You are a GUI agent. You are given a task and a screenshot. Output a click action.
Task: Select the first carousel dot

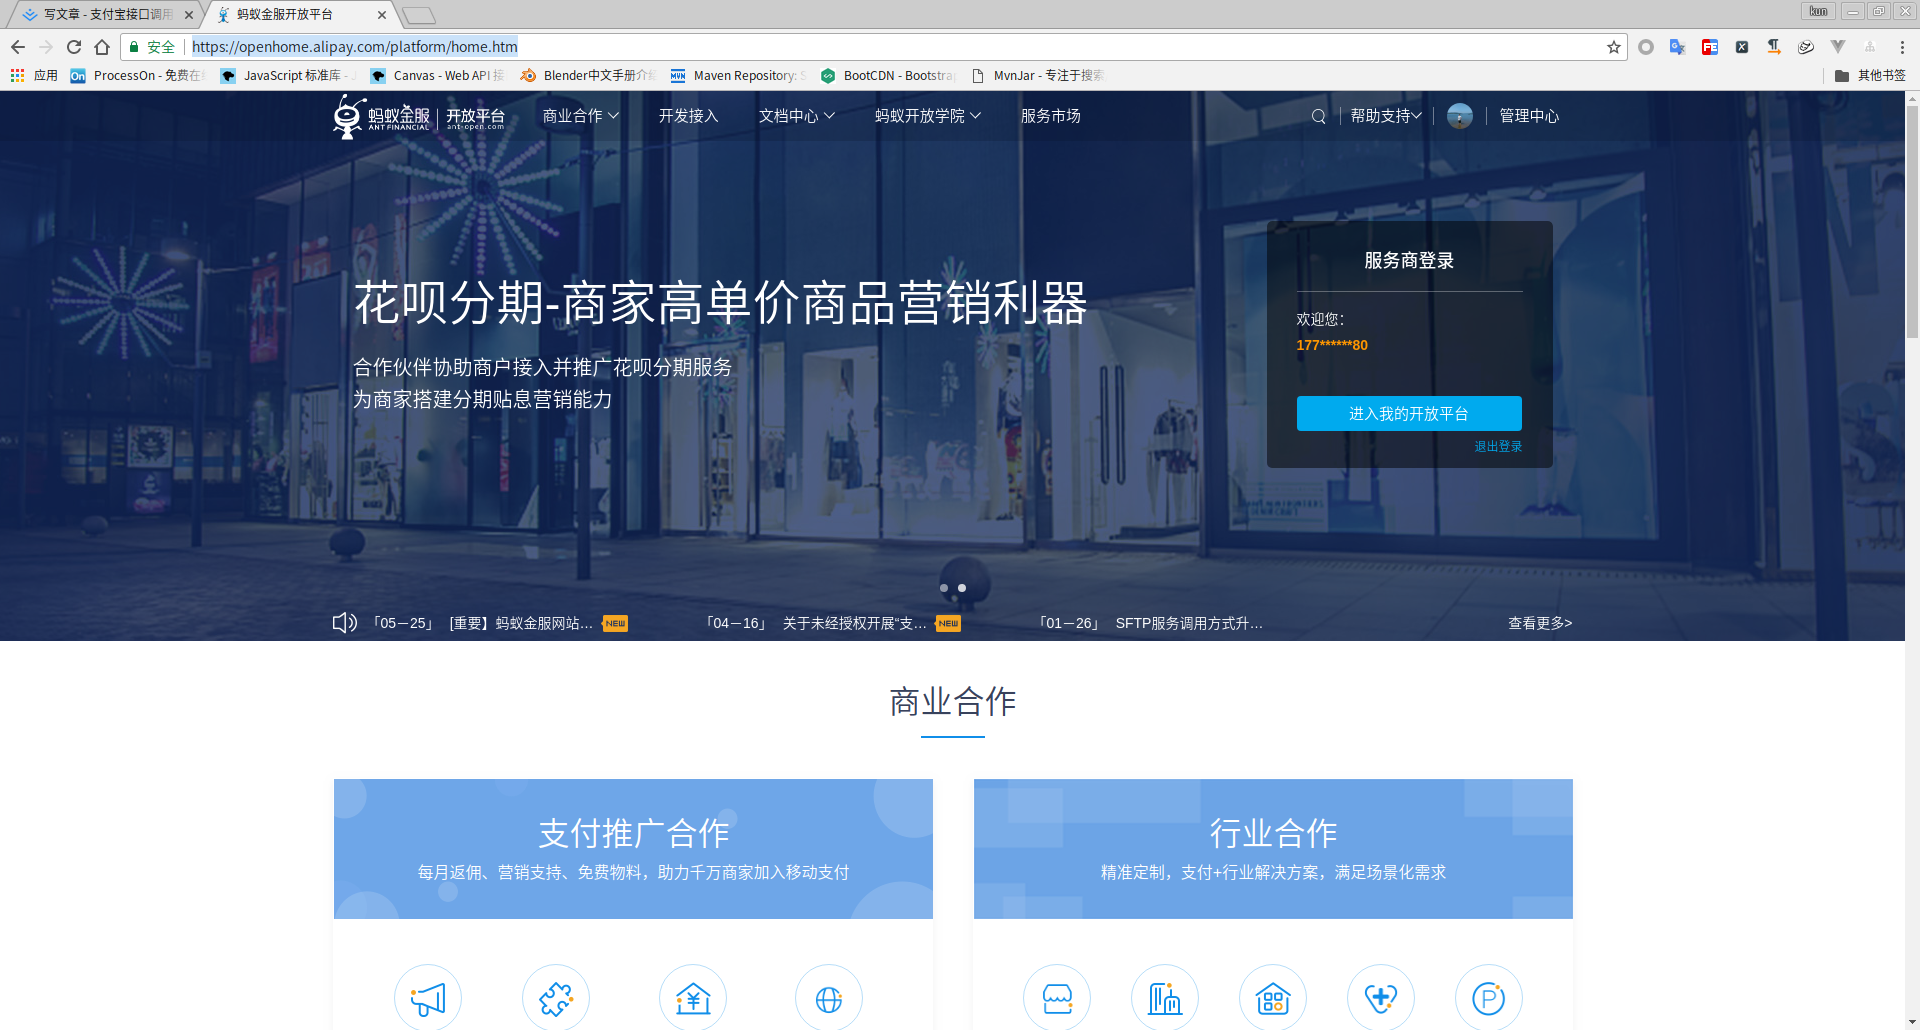pos(944,588)
